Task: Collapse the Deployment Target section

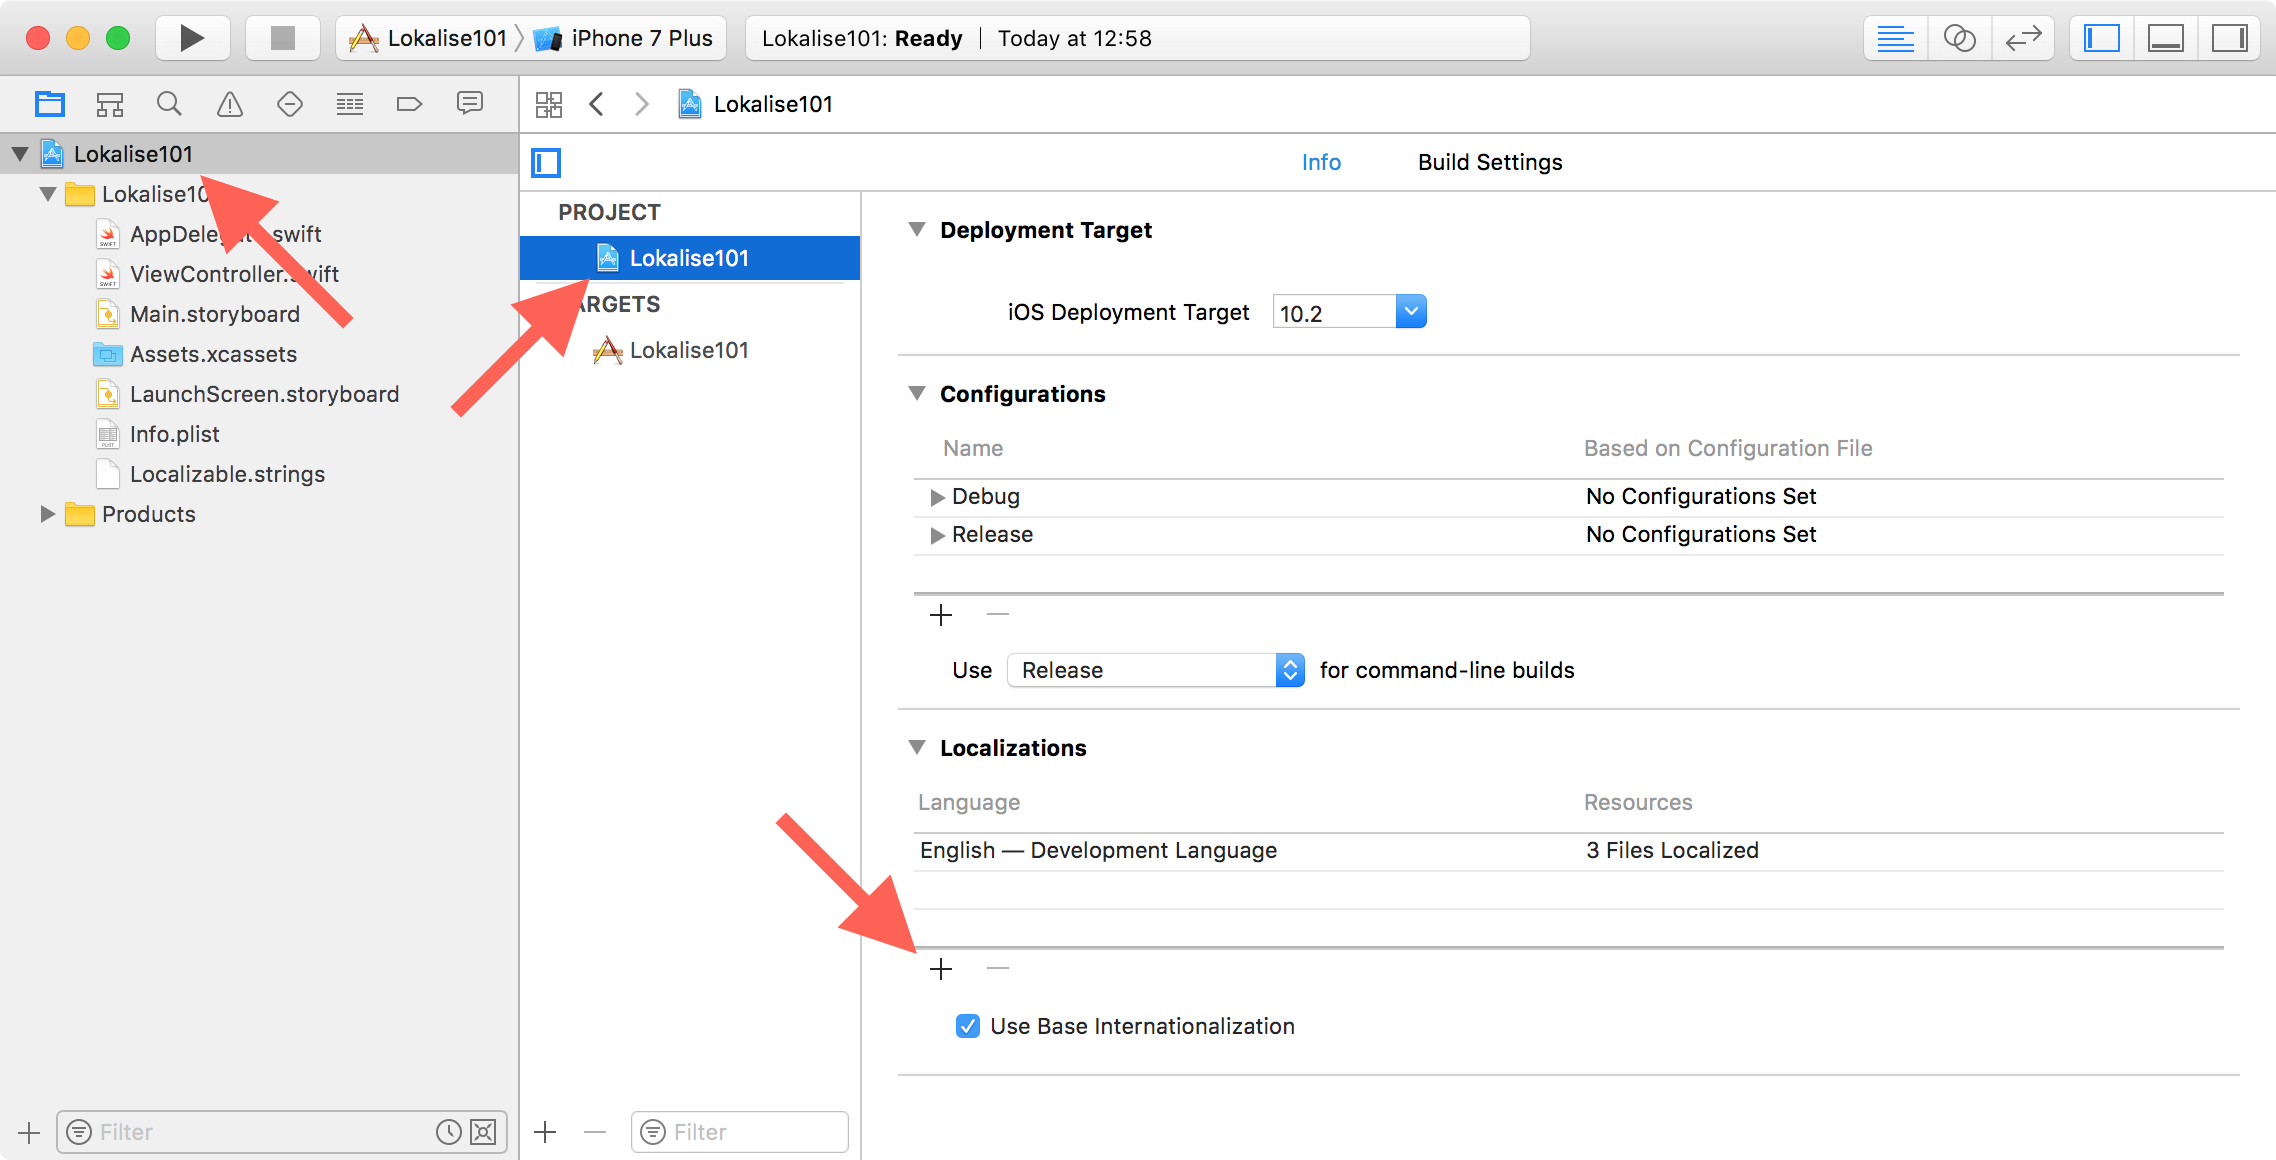Action: coord(917,230)
